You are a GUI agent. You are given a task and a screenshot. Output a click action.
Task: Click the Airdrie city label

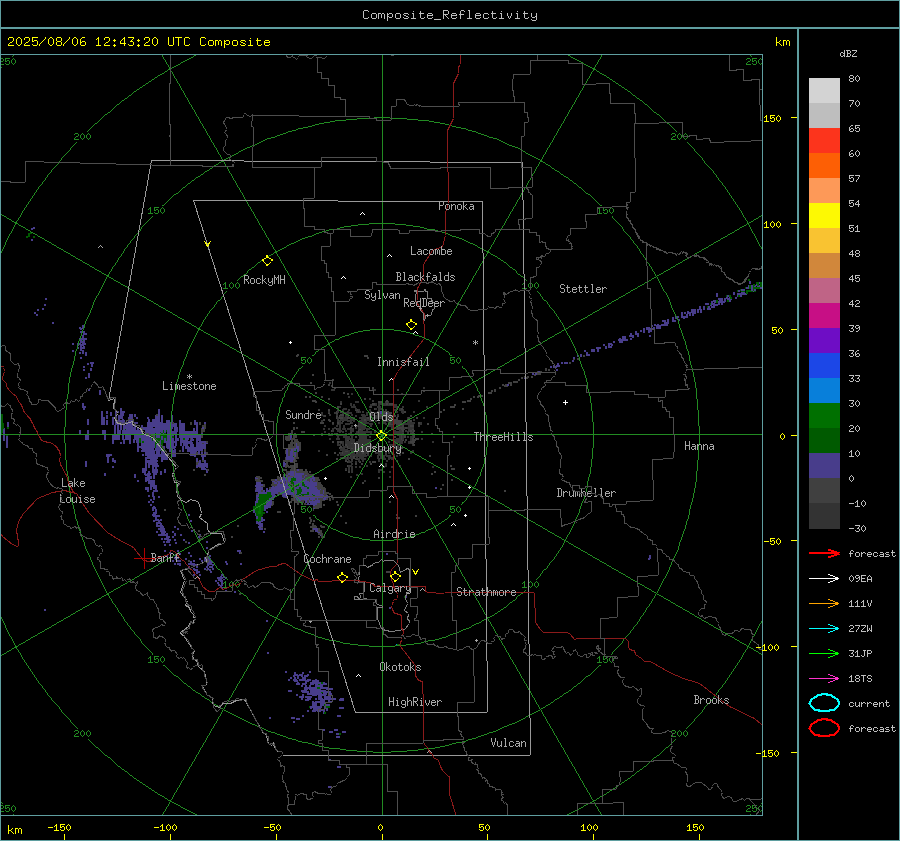(x=394, y=534)
